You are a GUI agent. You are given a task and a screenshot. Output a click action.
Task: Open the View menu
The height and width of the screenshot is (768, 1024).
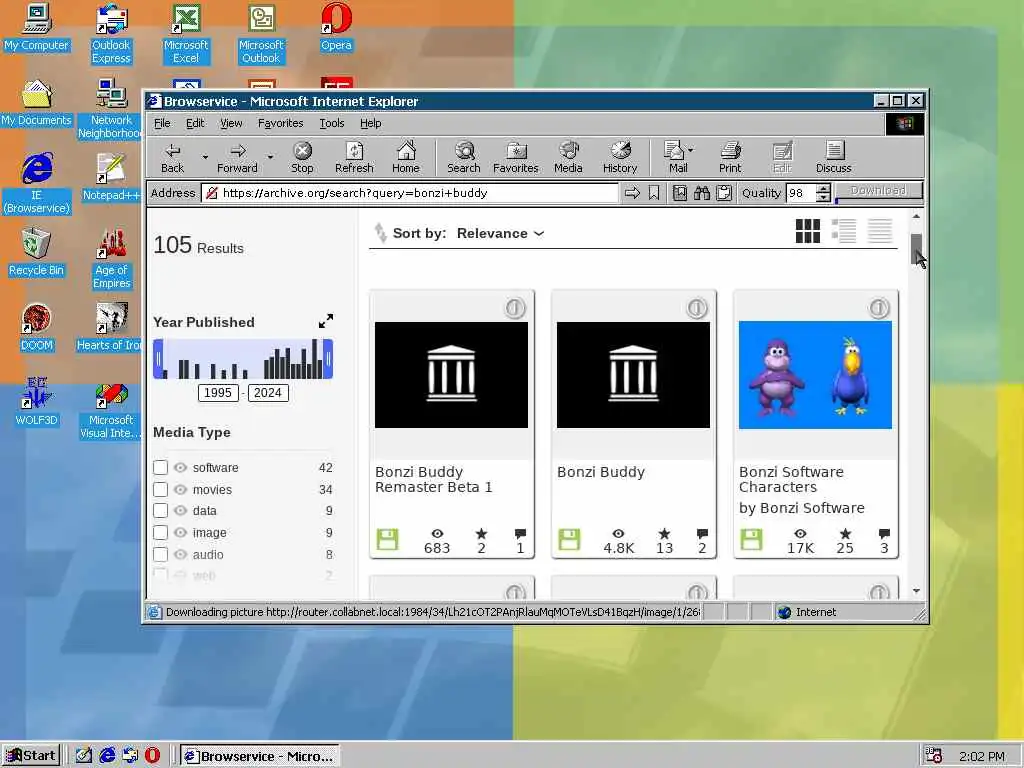point(231,123)
